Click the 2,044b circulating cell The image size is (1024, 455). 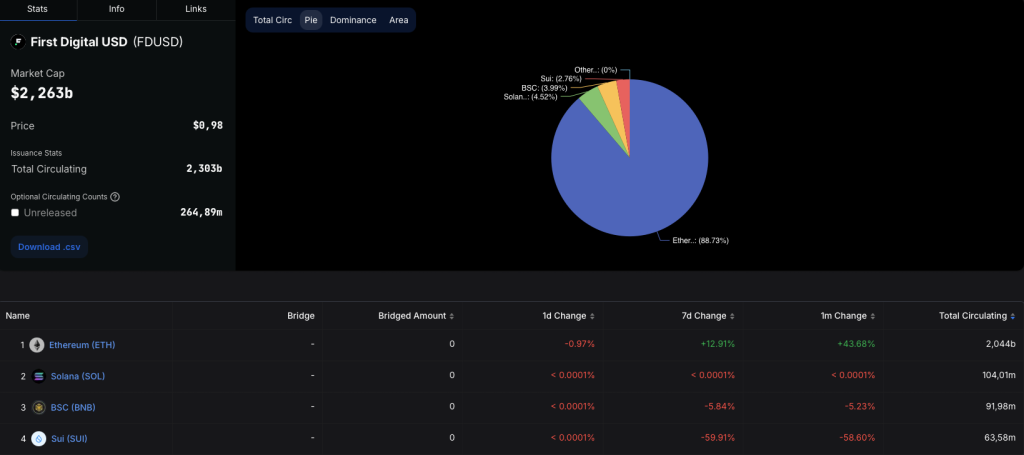1000,344
